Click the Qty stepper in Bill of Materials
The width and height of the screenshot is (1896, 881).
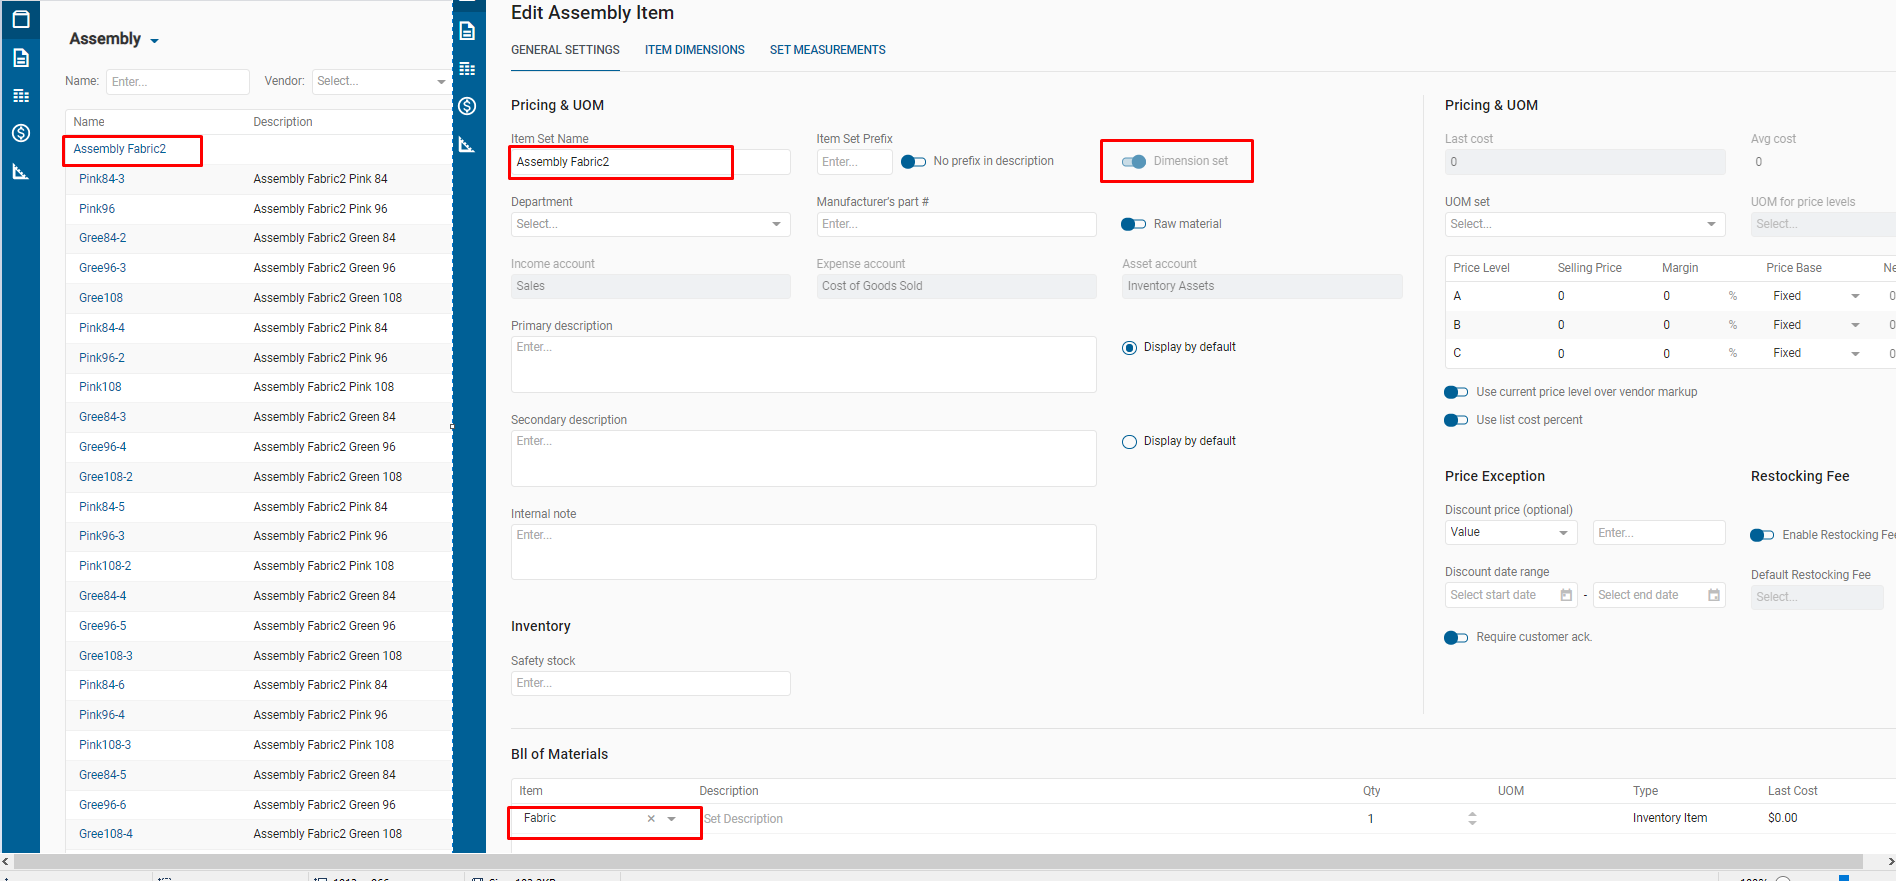click(1472, 818)
